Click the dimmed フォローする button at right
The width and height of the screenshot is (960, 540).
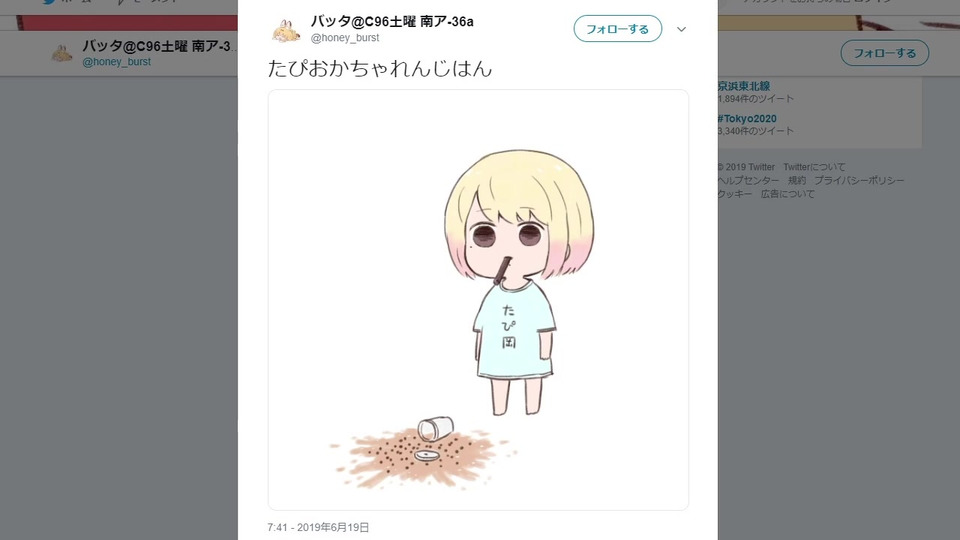(884, 53)
